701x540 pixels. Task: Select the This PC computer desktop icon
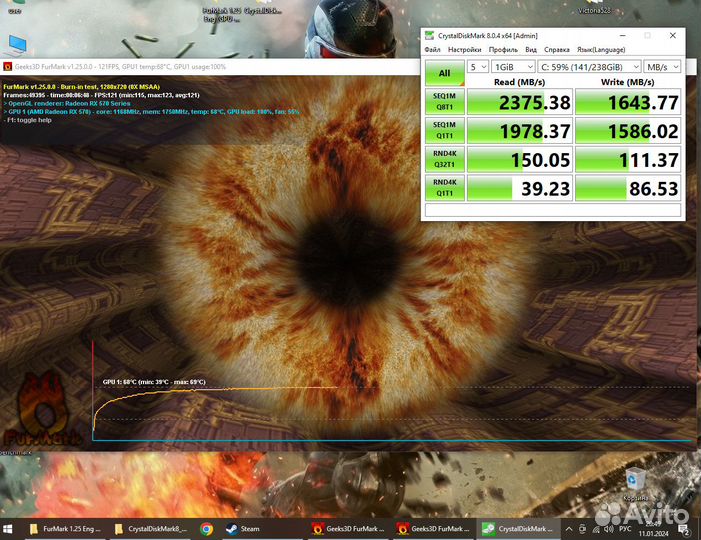(x=17, y=45)
